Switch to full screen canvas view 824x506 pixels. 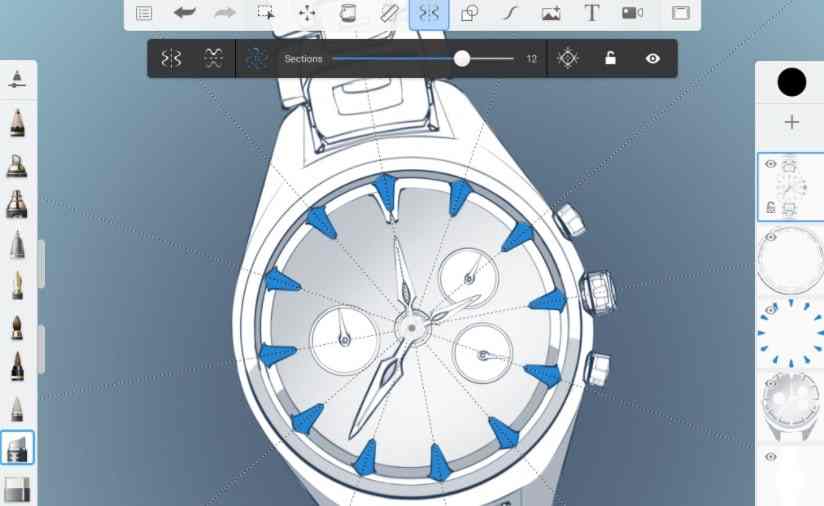click(681, 13)
